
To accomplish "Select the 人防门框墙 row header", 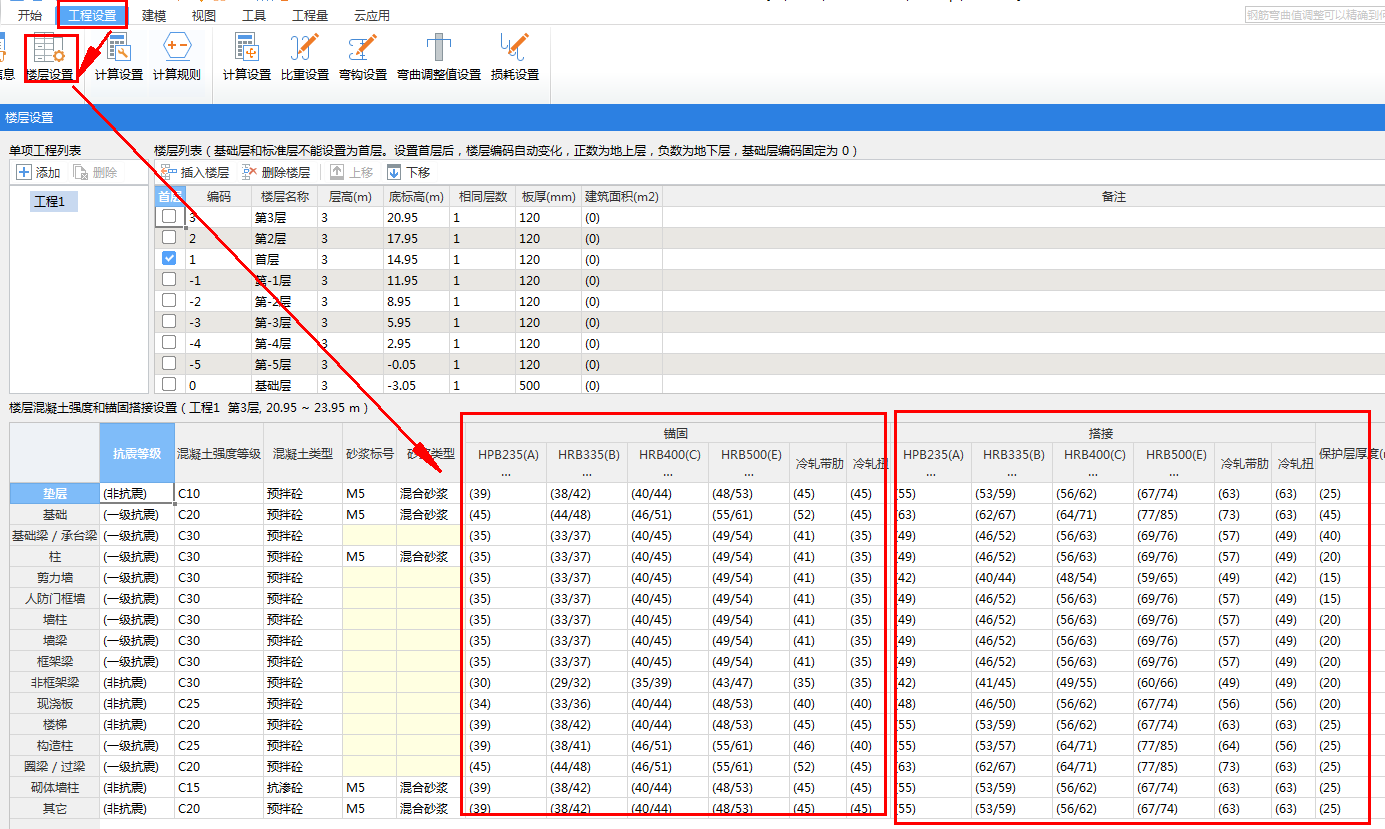I will [x=55, y=598].
